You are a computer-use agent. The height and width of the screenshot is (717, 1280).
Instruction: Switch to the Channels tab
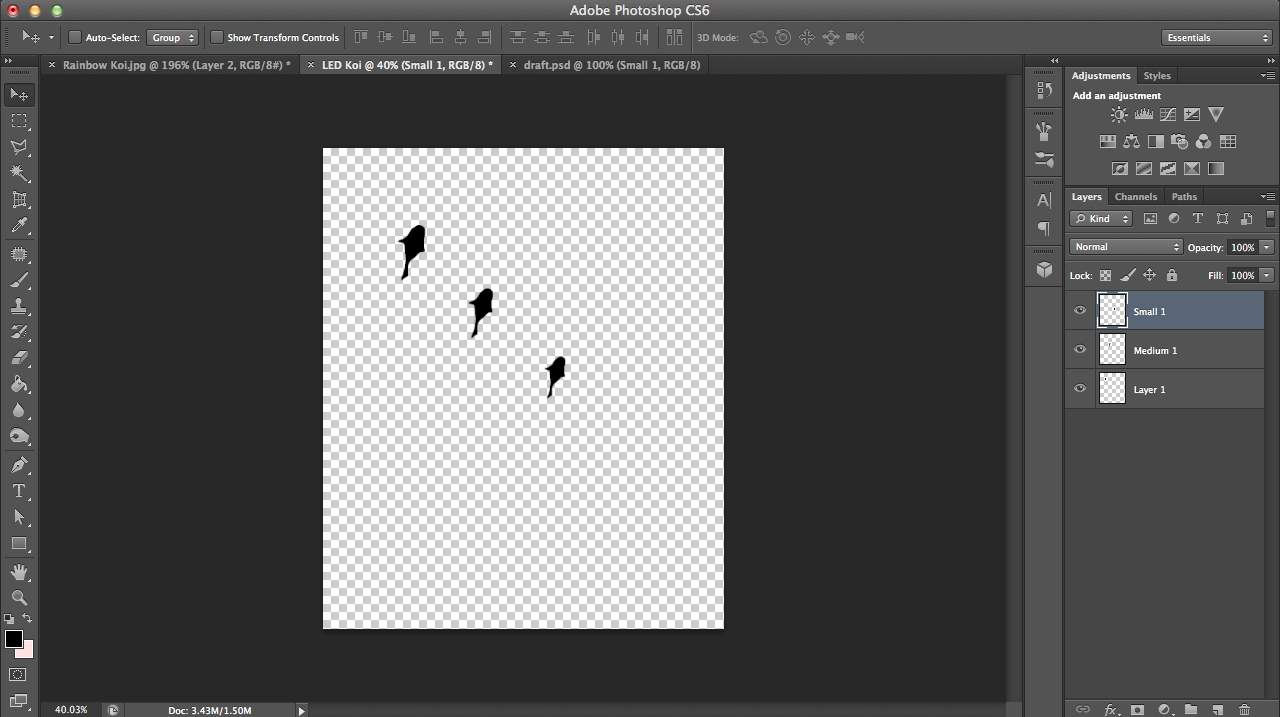coord(1136,196)
